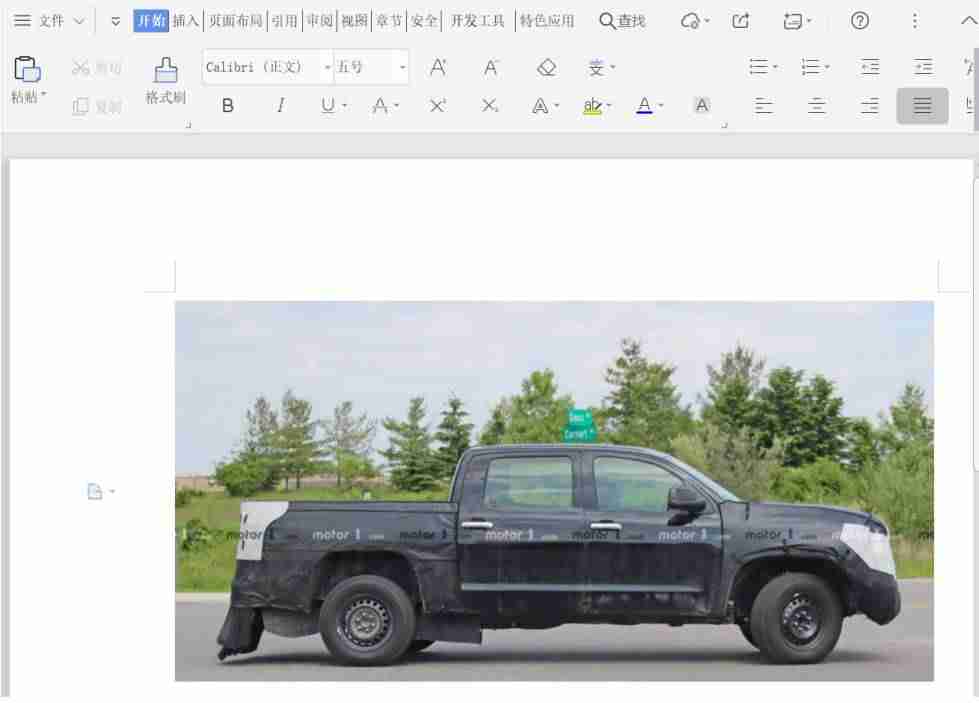Expand the font color dropdown arrow
The width and height of the screenshot is (979, 703).
pyautogui.click(x=661, y=106)
